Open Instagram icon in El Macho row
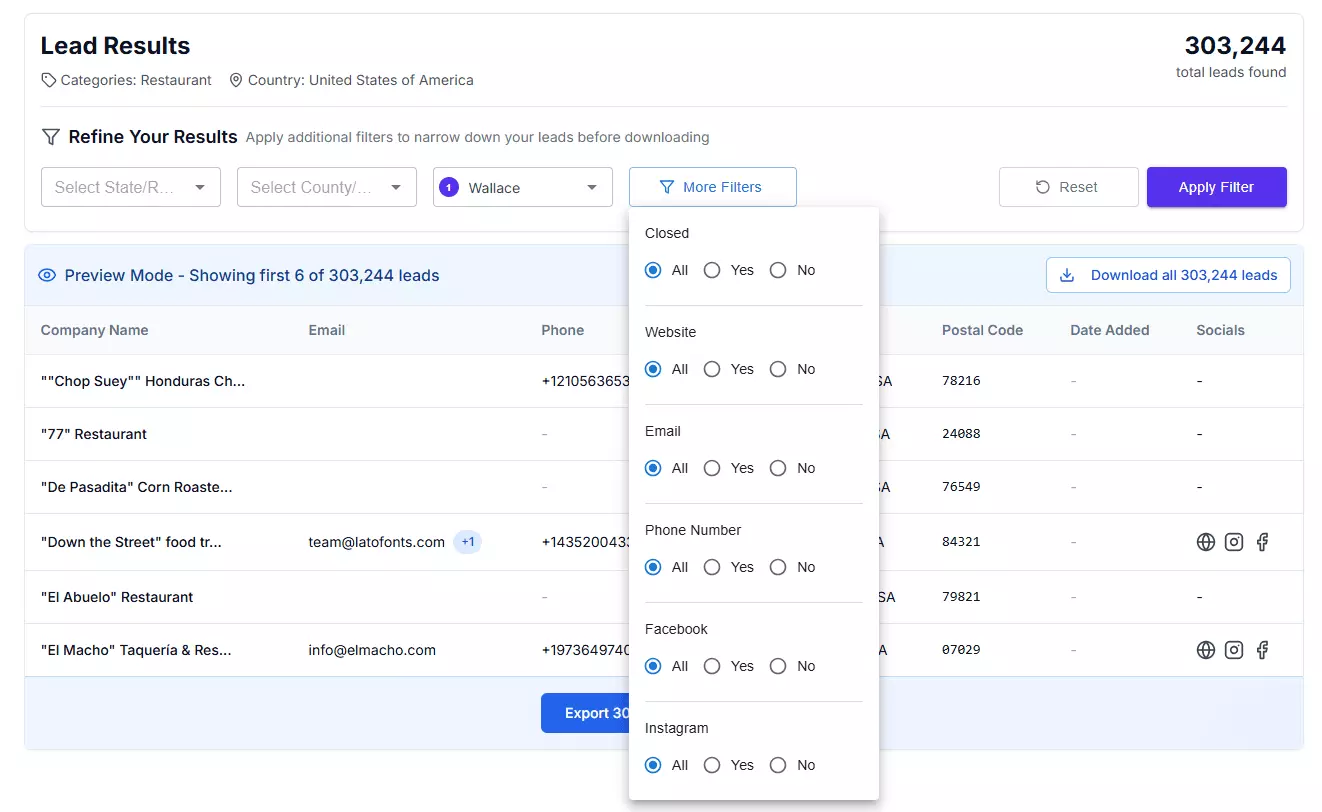Image resolution: width=1322 pixels, height=812 pixels. (x=1234, y=650)
